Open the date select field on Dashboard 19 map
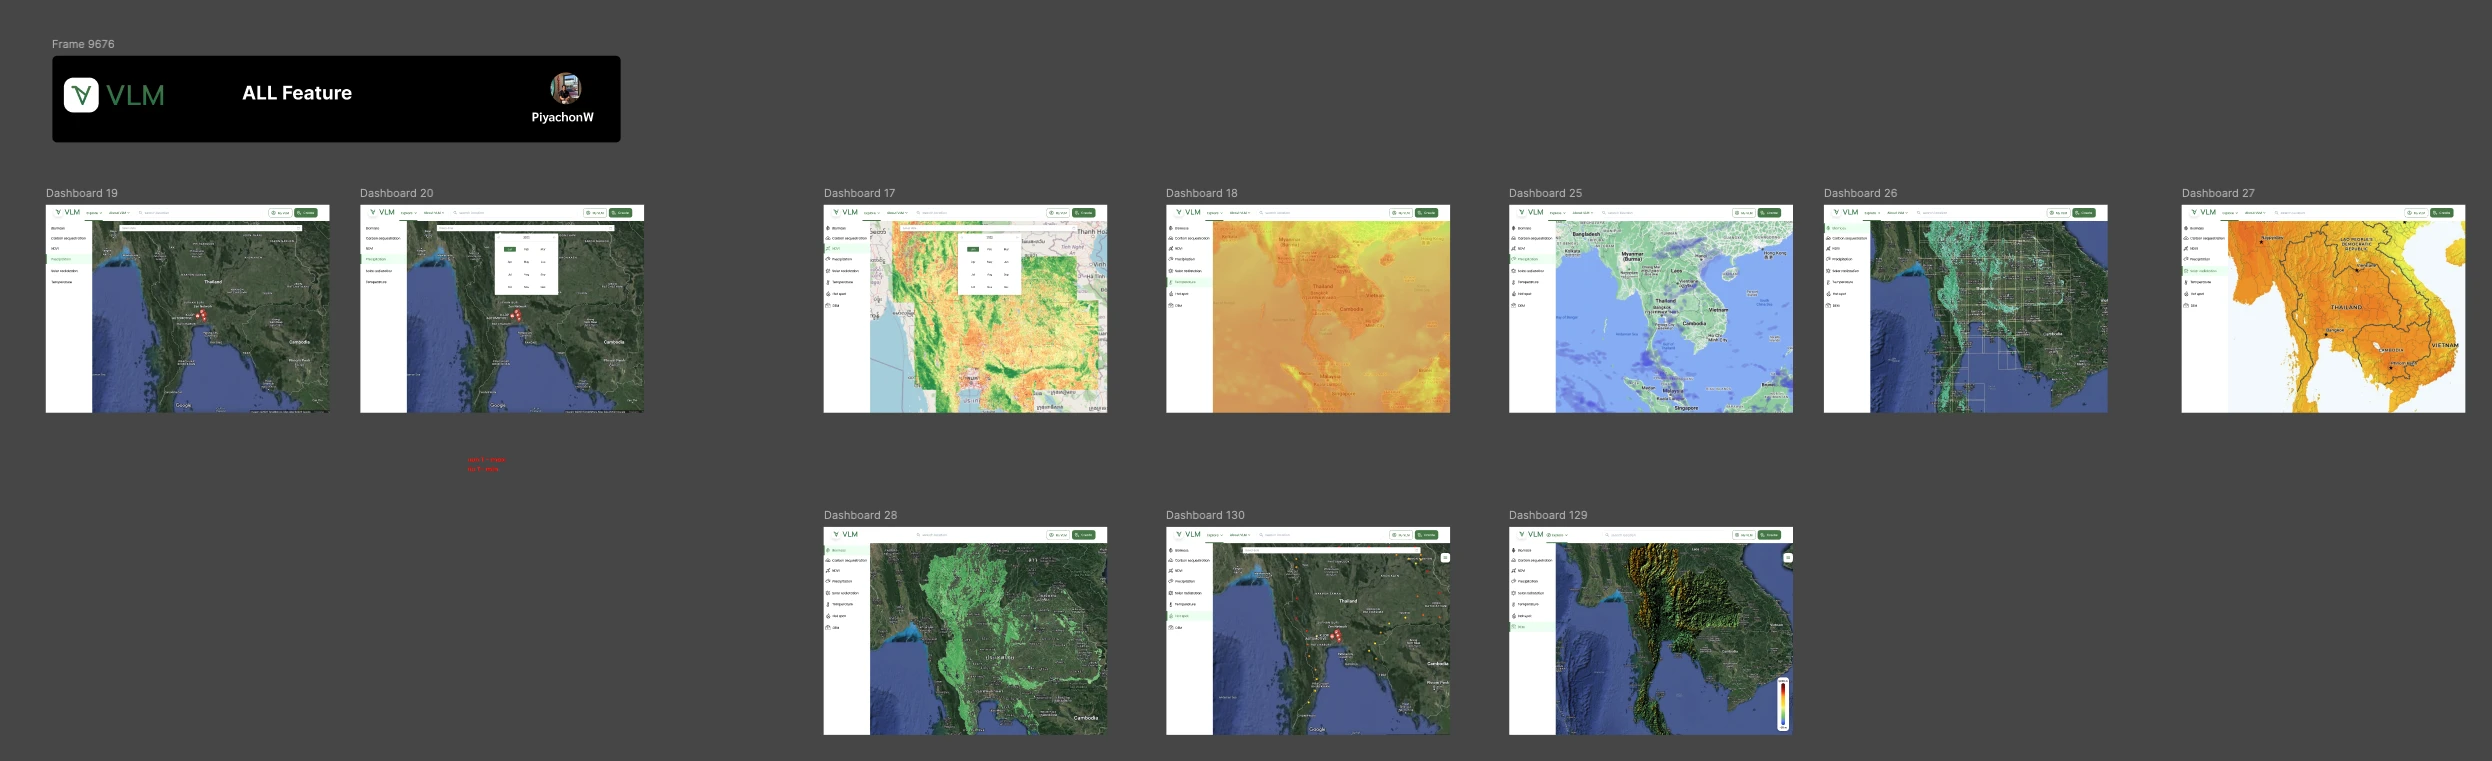 pos(210,228)
